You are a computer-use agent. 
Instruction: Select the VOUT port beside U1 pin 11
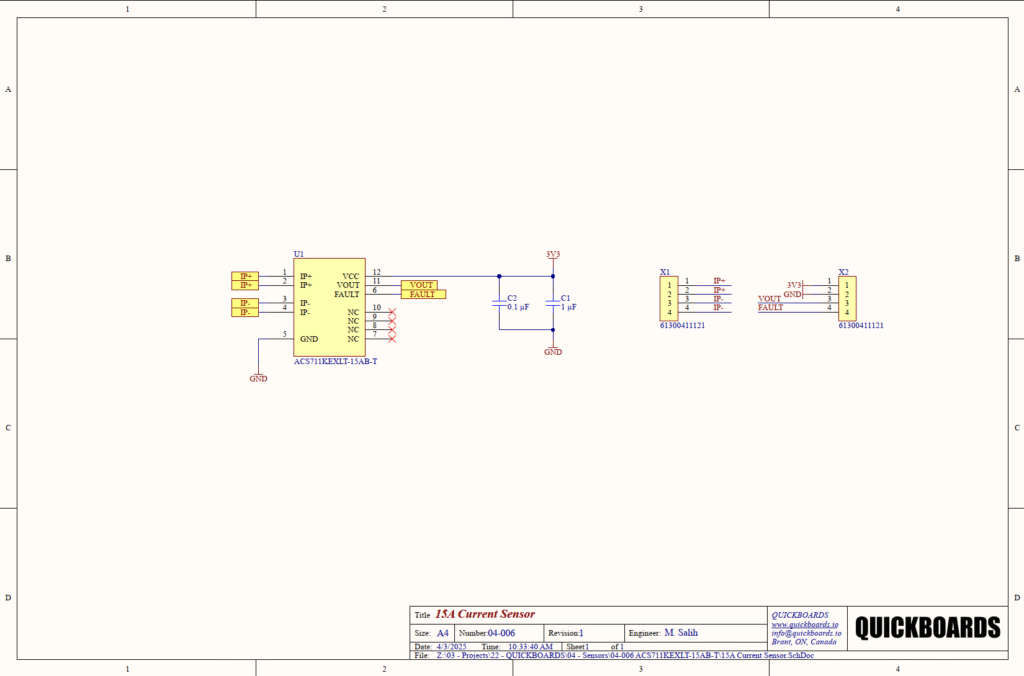(419, 285)
